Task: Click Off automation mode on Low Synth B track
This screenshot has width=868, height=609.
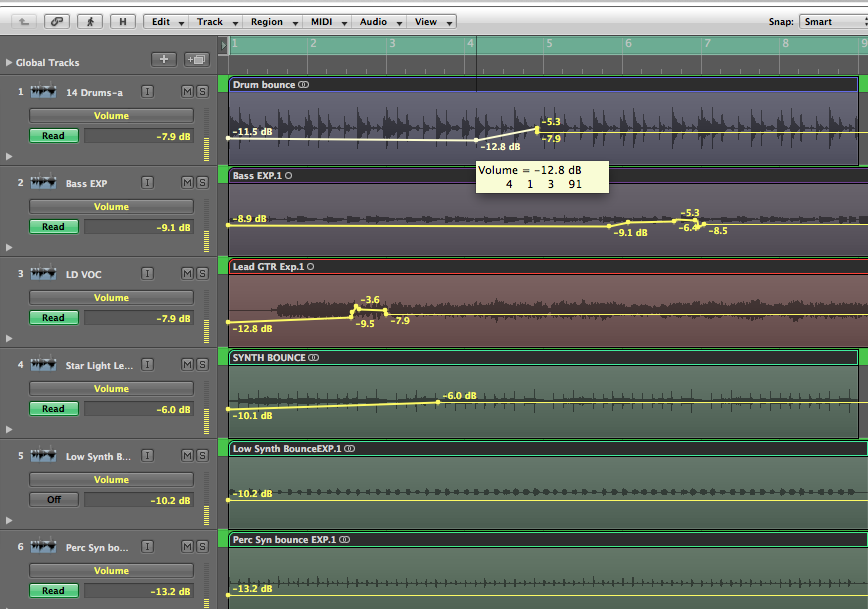Action: point(53,499)
